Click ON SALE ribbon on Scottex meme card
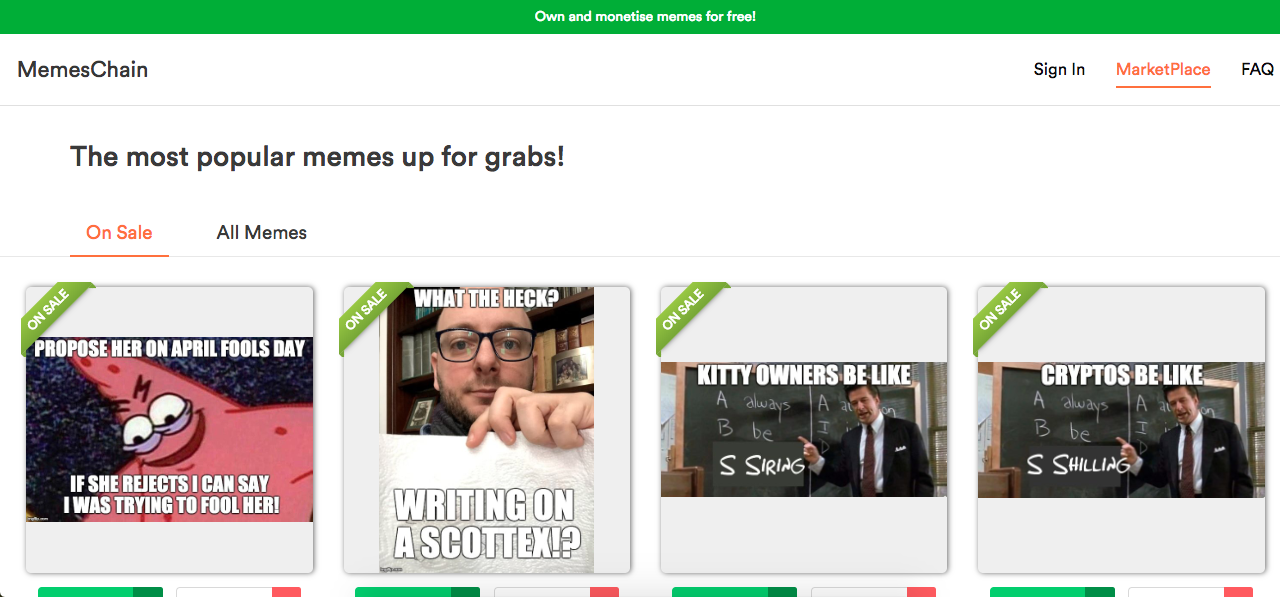This screenshot has width=1280, height=597. pyautogui.click(x=370, y=312)
